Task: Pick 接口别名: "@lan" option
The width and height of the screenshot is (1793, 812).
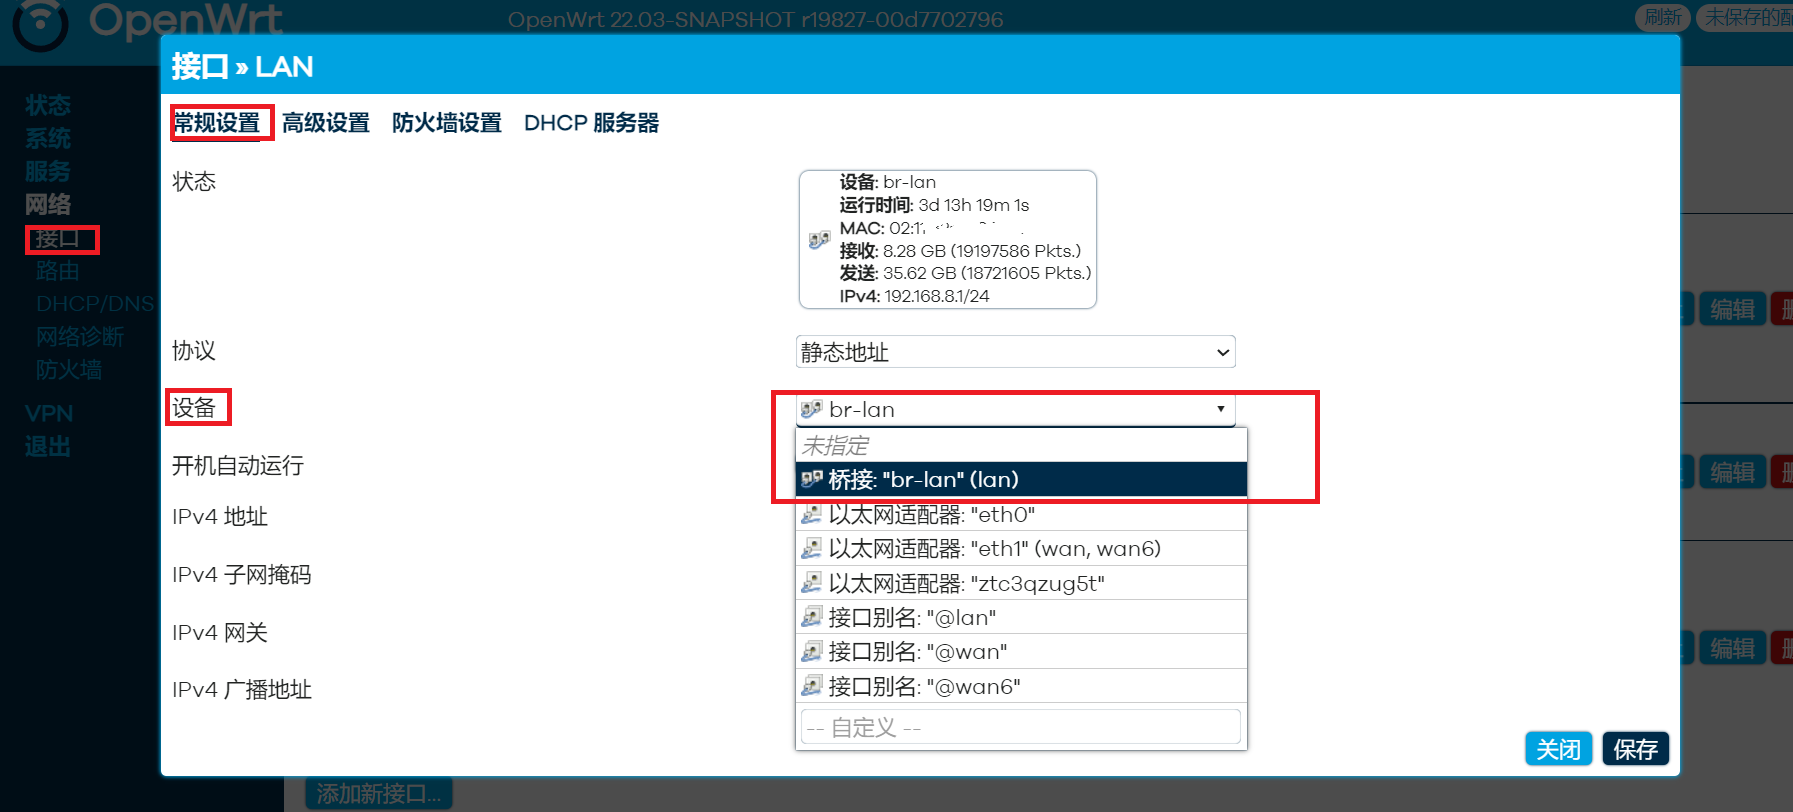Action: (1021, 617)
